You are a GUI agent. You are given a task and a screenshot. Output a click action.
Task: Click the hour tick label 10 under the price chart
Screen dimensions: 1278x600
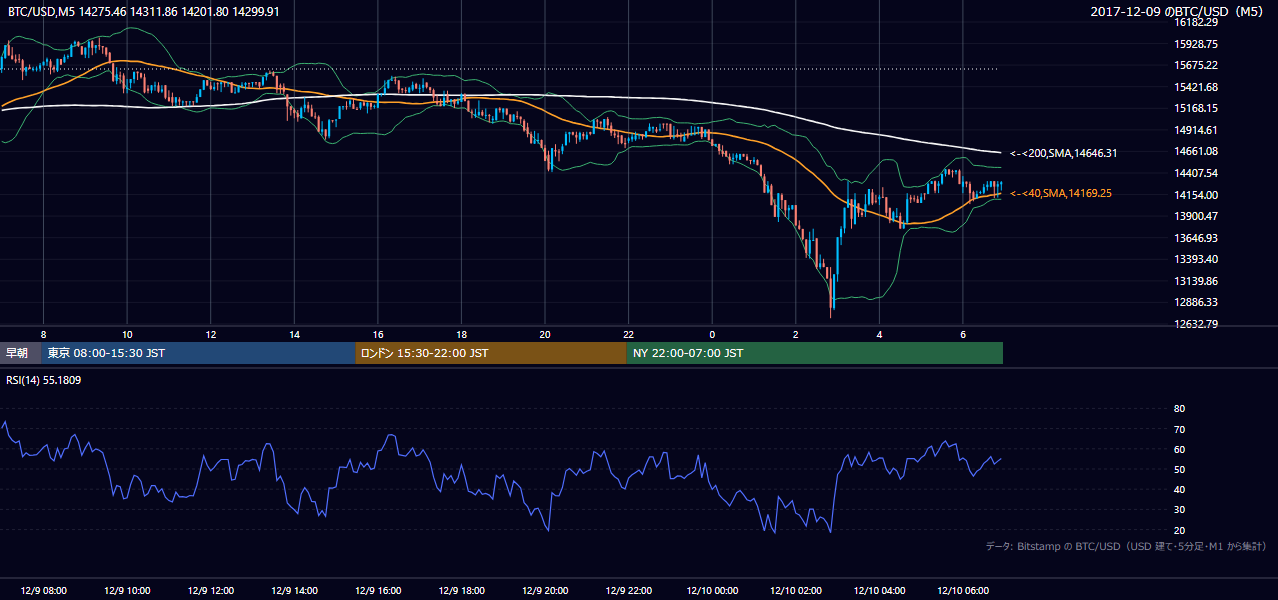pyautogui.click(x=127, y=334)
